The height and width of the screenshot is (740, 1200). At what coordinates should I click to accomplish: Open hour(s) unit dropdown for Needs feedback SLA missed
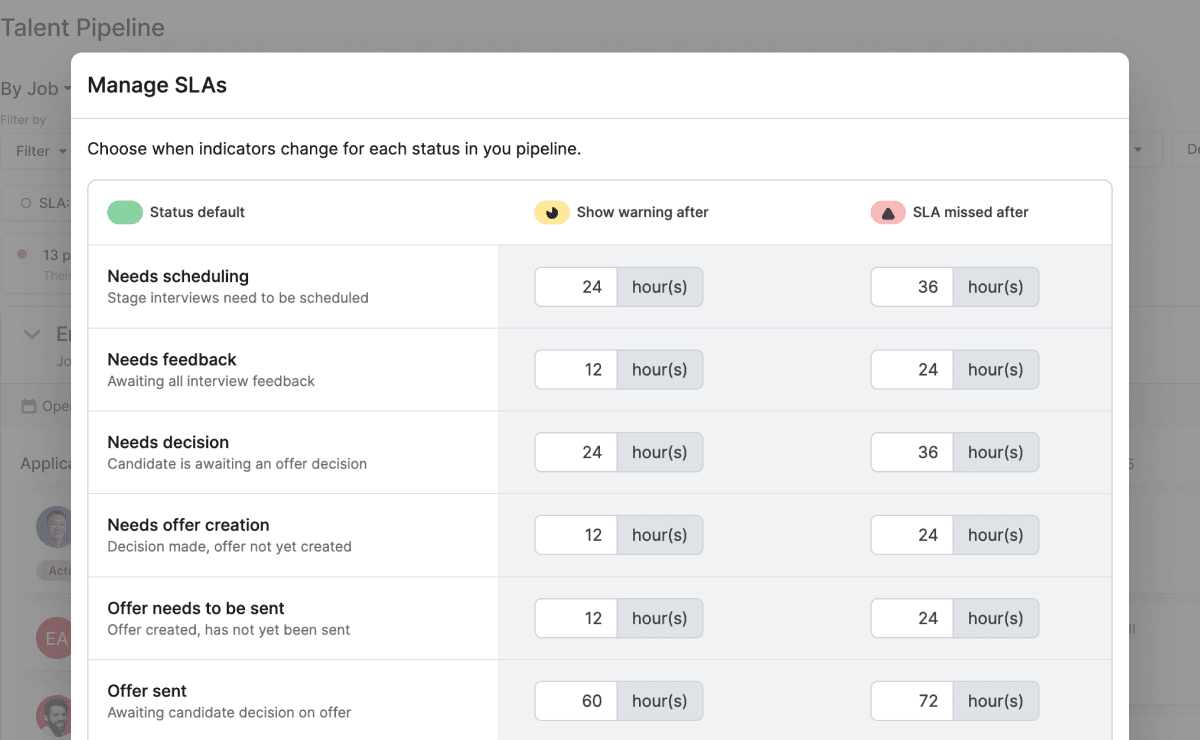coord(995,370)
